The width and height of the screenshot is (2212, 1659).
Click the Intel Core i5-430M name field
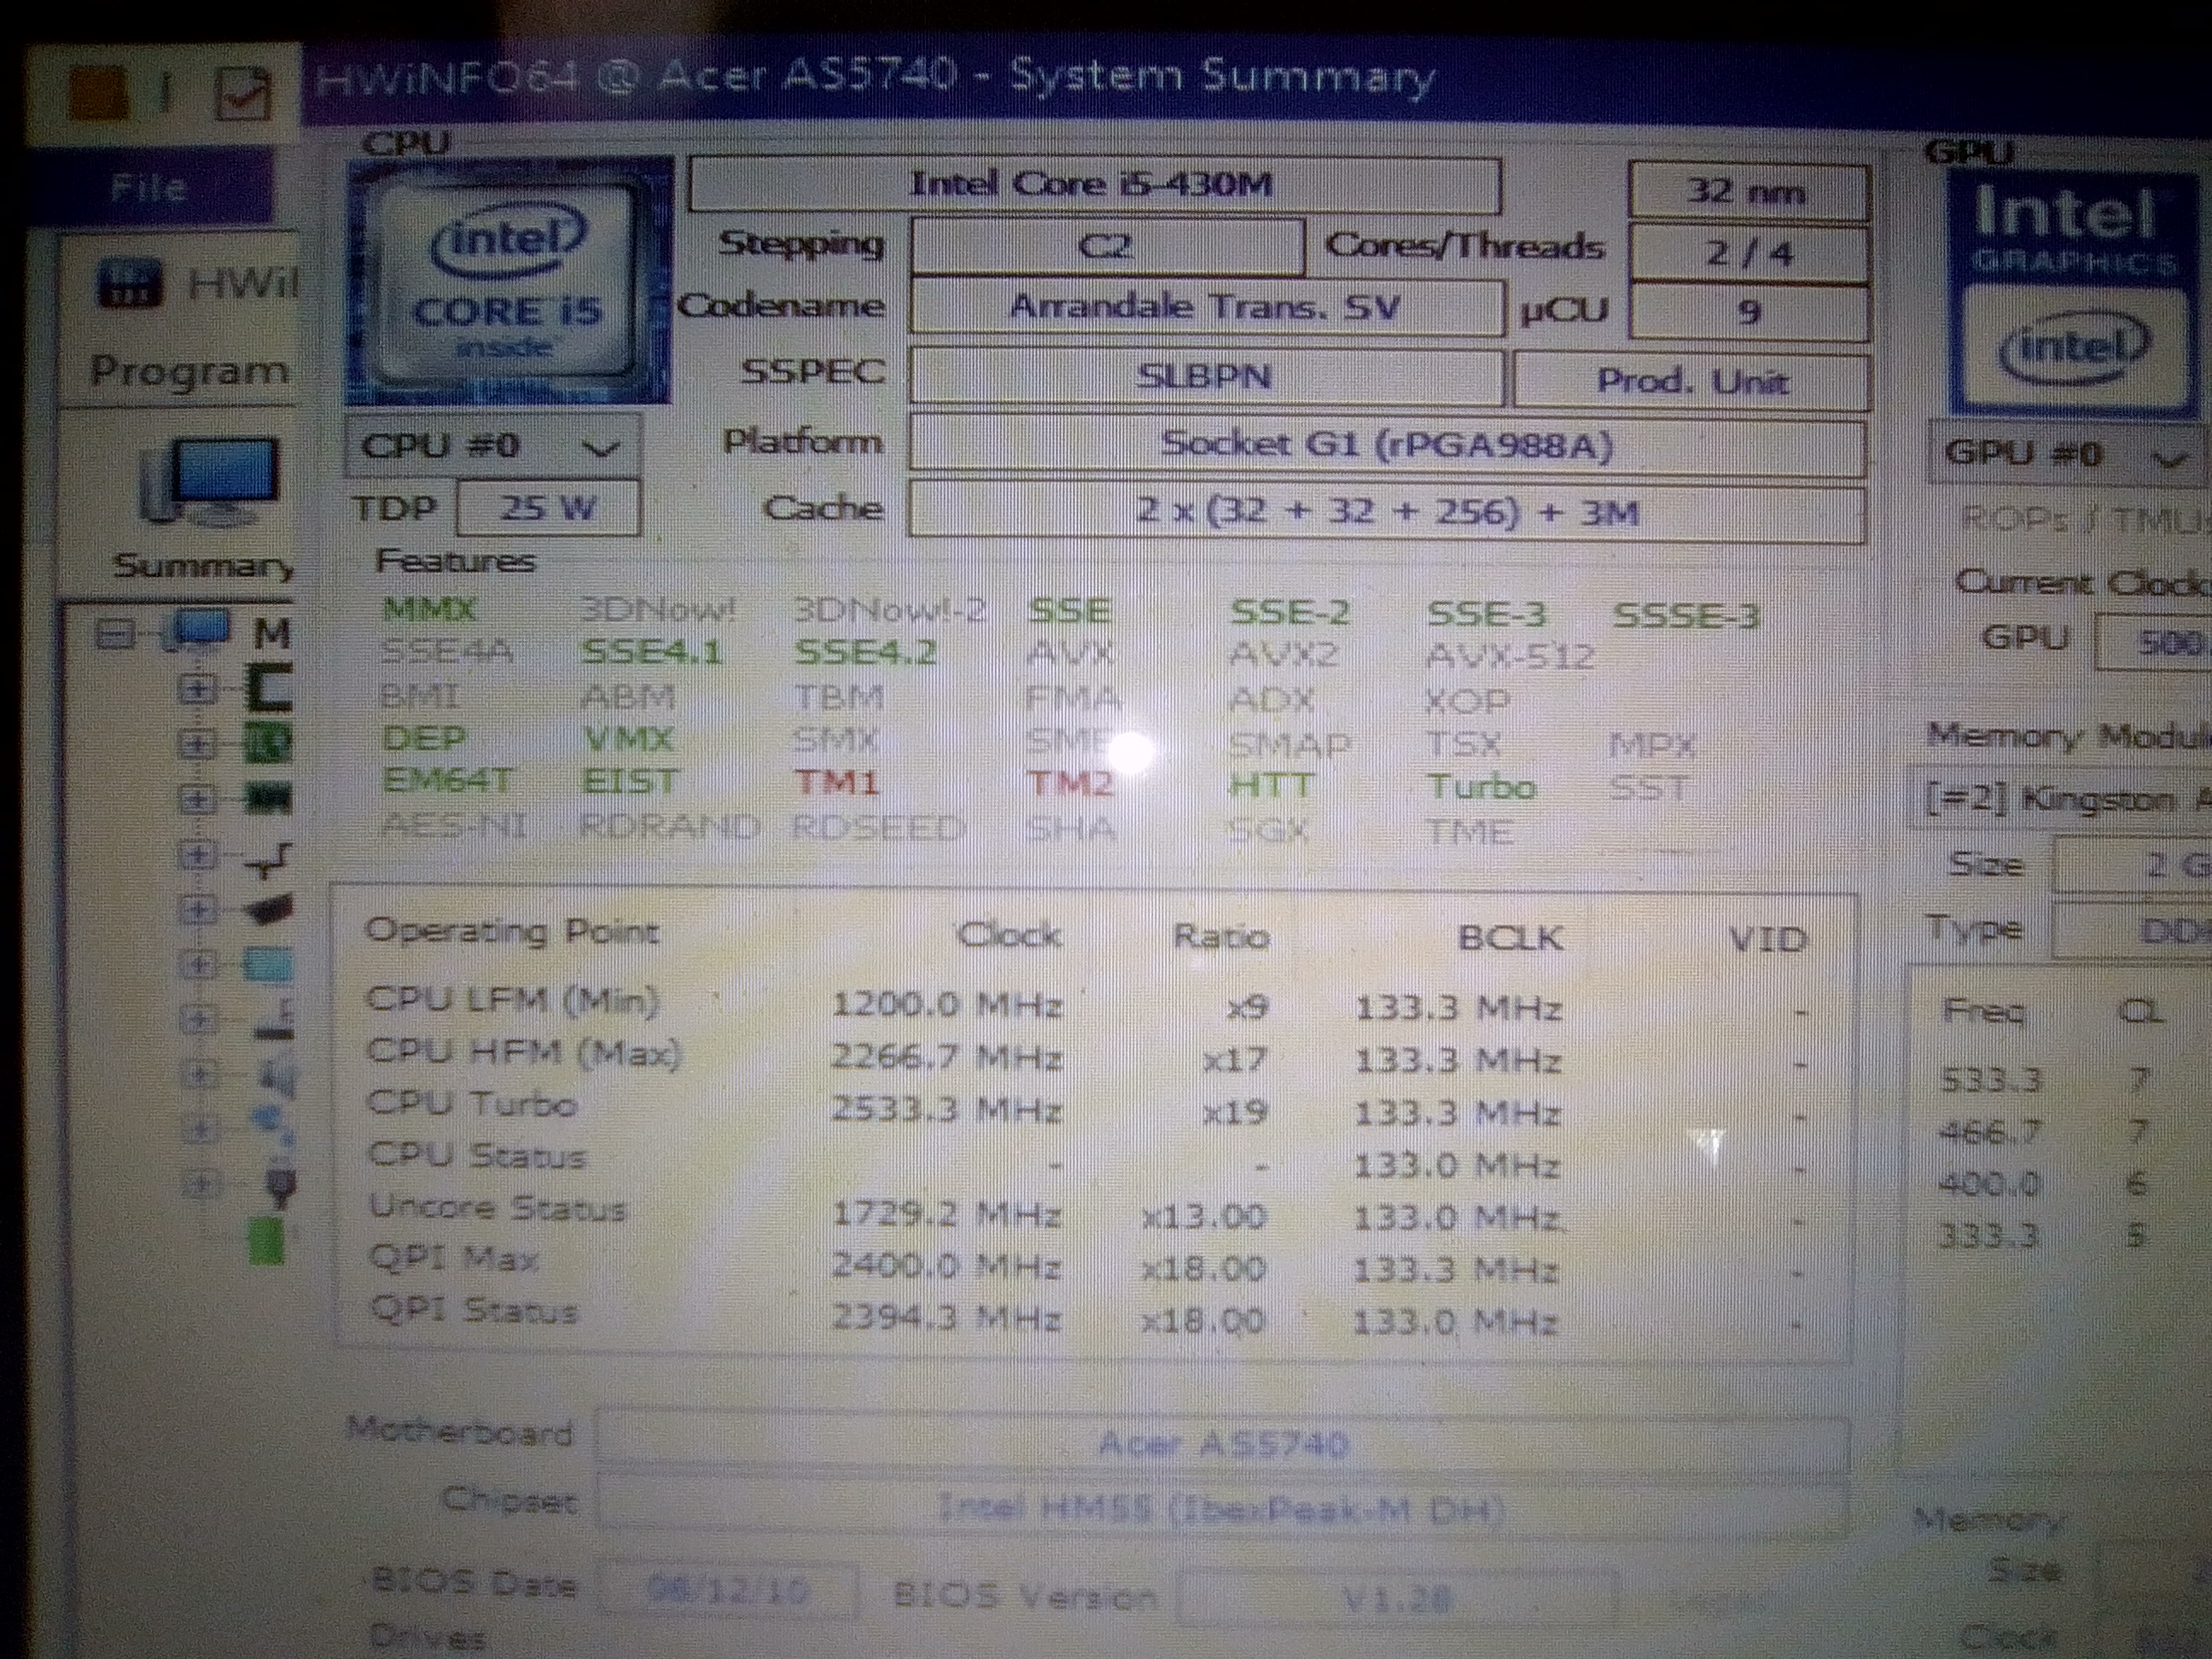tap(1094, 186)
